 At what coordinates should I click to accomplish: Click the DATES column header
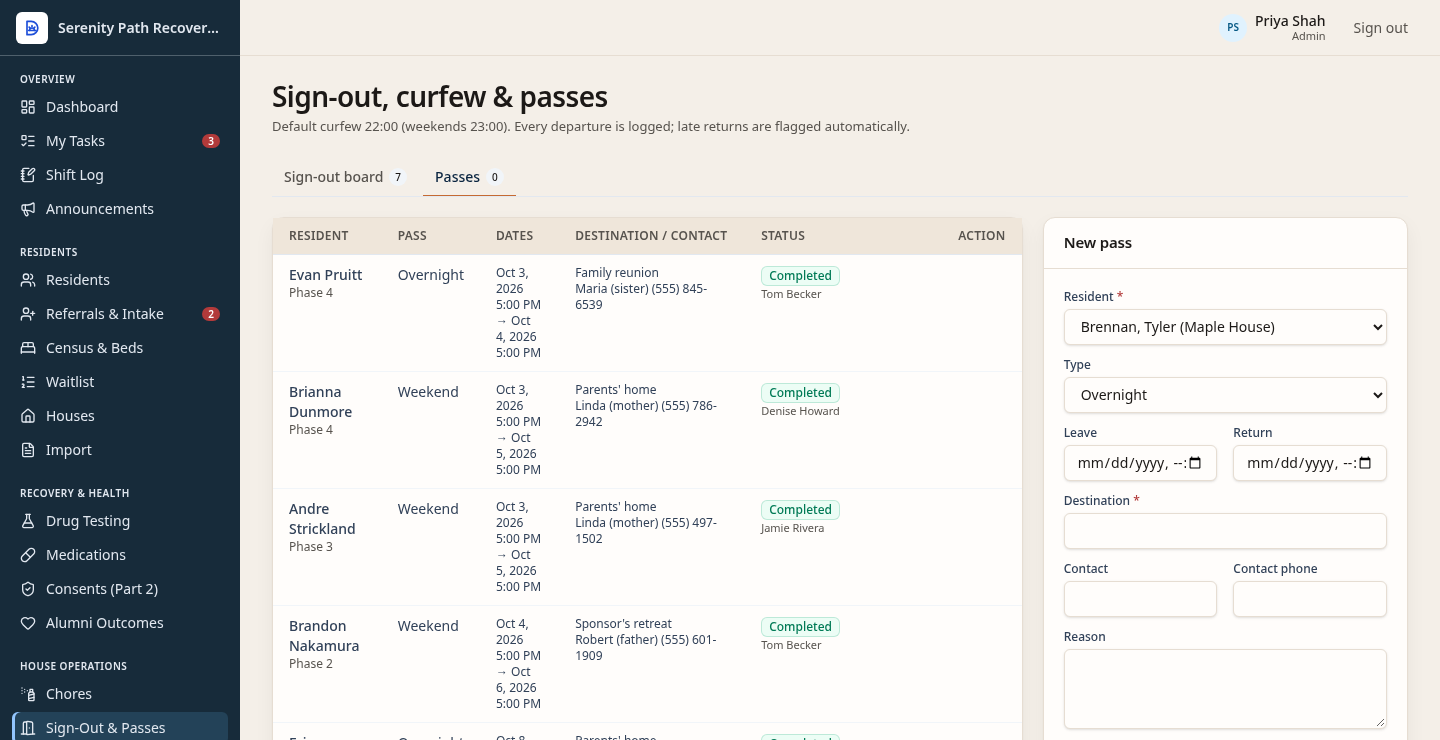pyautogui.click(x=514, y=236)
